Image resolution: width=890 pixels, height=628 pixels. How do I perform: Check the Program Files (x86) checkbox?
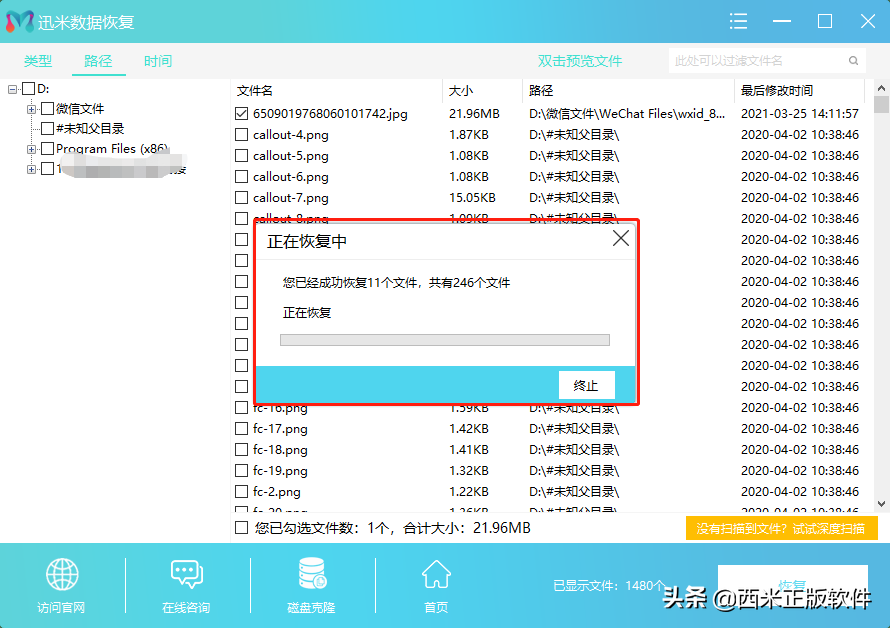(48, 149)
